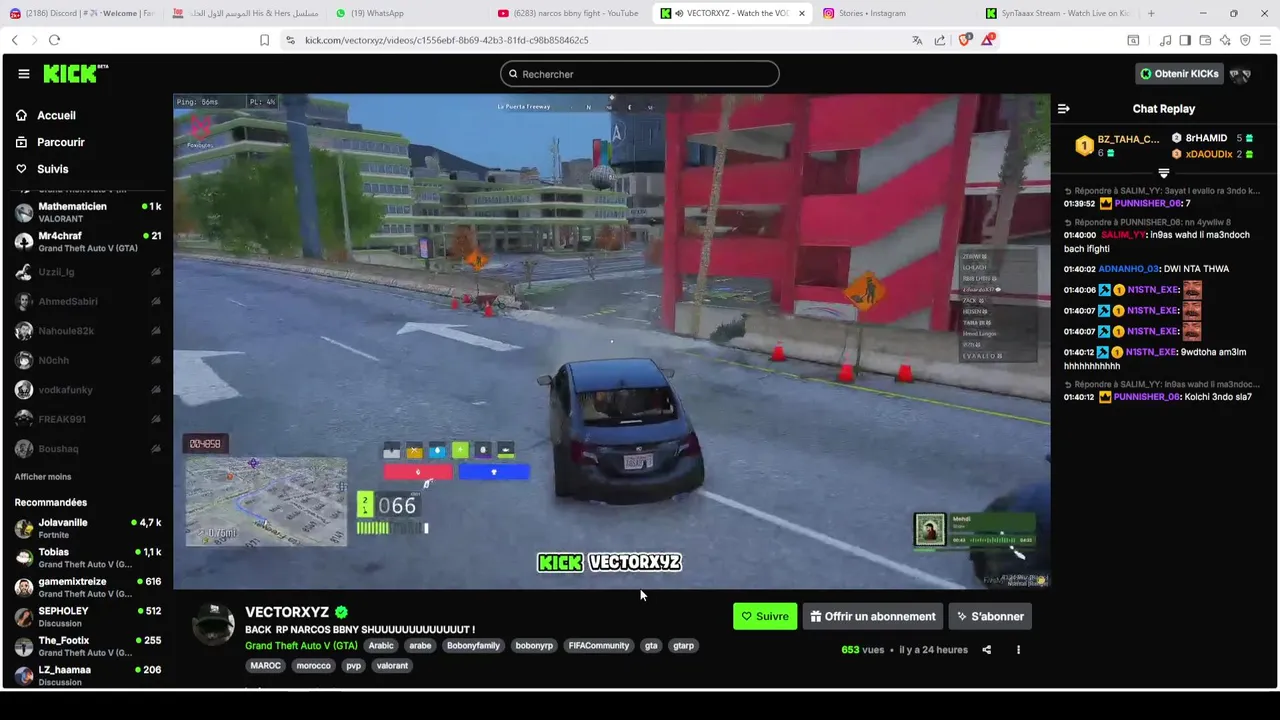
Task: Switch to the WhatsApp browser tab
Action: pos(405,13)
